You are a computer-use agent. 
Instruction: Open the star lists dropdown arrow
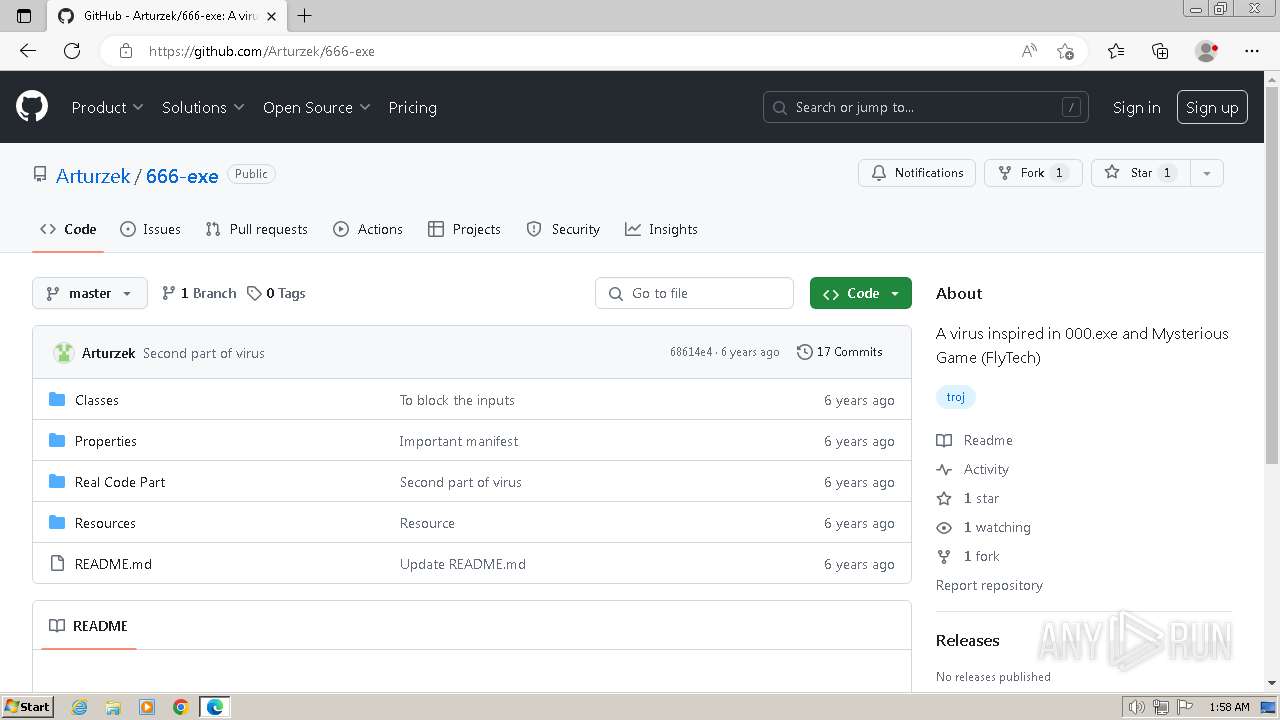[x=1207, y=173]
